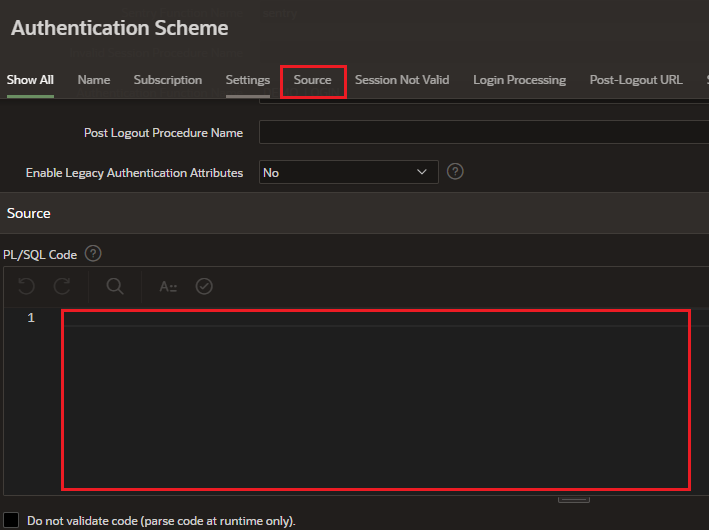709x530 pixels.
Task: Trigger the auto-complete toolbar icon
Action: (168, 287)
